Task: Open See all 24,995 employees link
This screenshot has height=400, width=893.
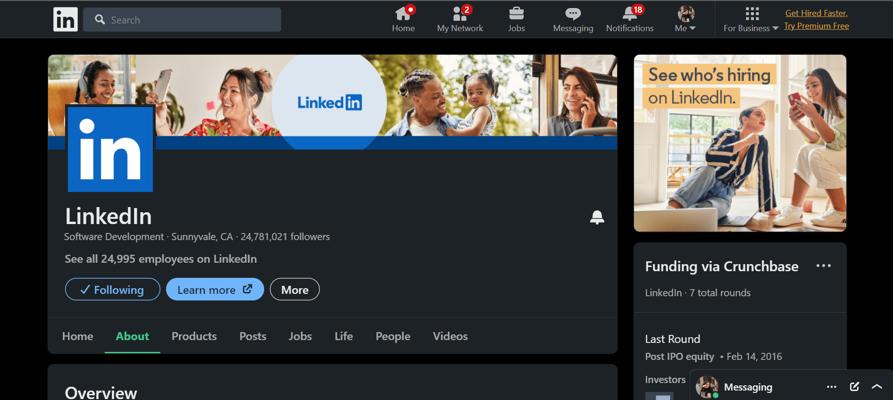Action: (161, 259)
